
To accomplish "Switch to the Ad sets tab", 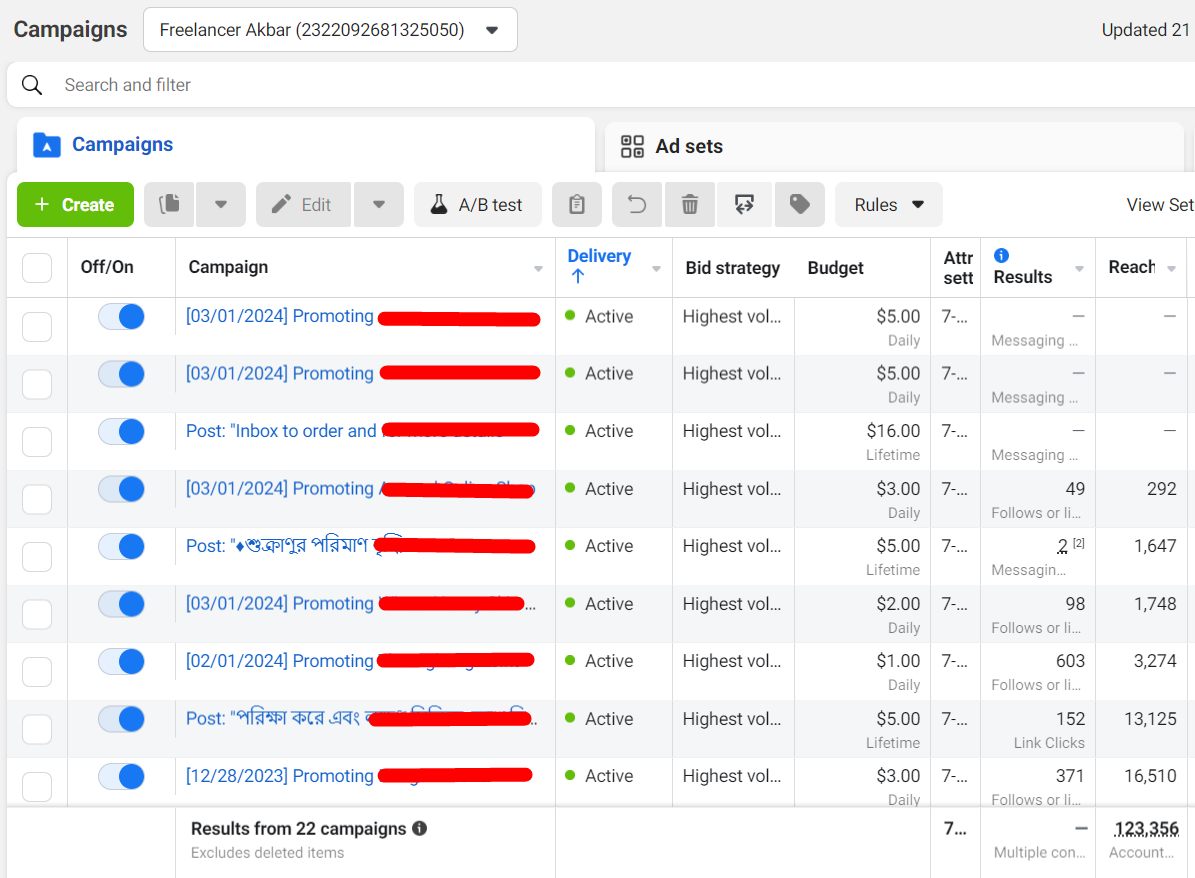I will point(688,147).
